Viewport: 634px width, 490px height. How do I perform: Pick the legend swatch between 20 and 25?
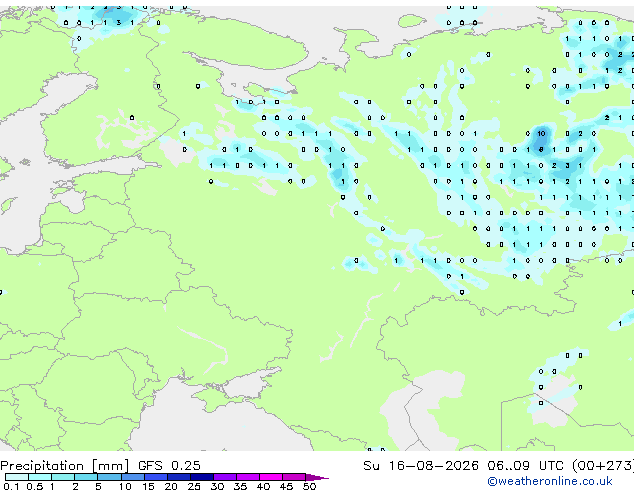(179, 477)
